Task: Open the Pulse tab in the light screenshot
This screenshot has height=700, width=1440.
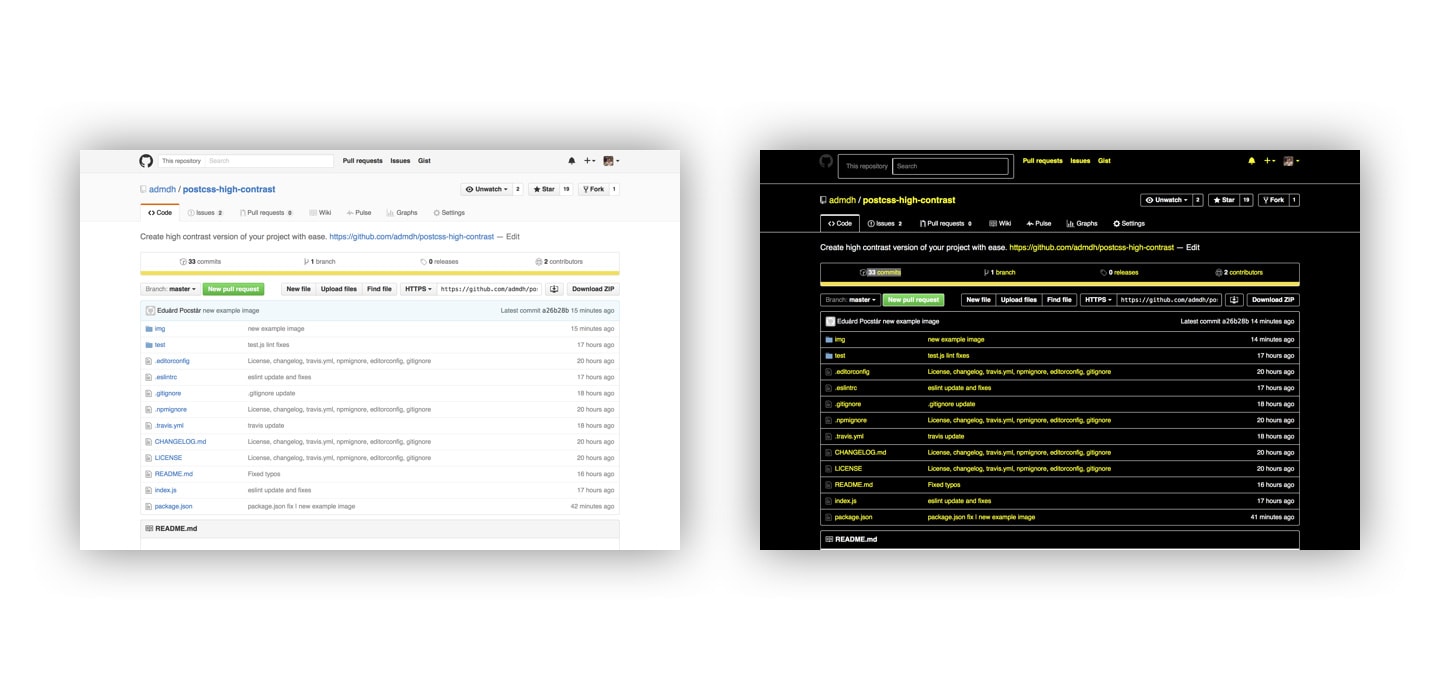Action: tap(358, 213)
